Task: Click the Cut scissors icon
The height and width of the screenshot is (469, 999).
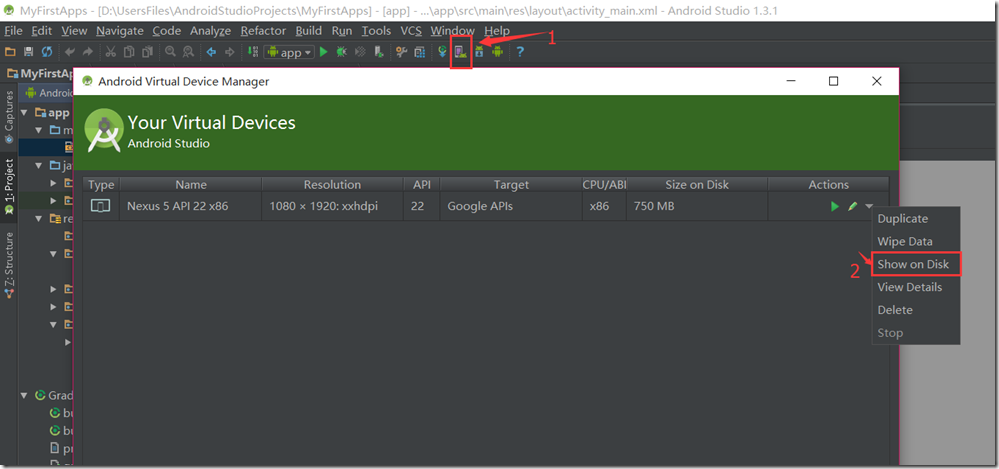Action: point(111,52)
